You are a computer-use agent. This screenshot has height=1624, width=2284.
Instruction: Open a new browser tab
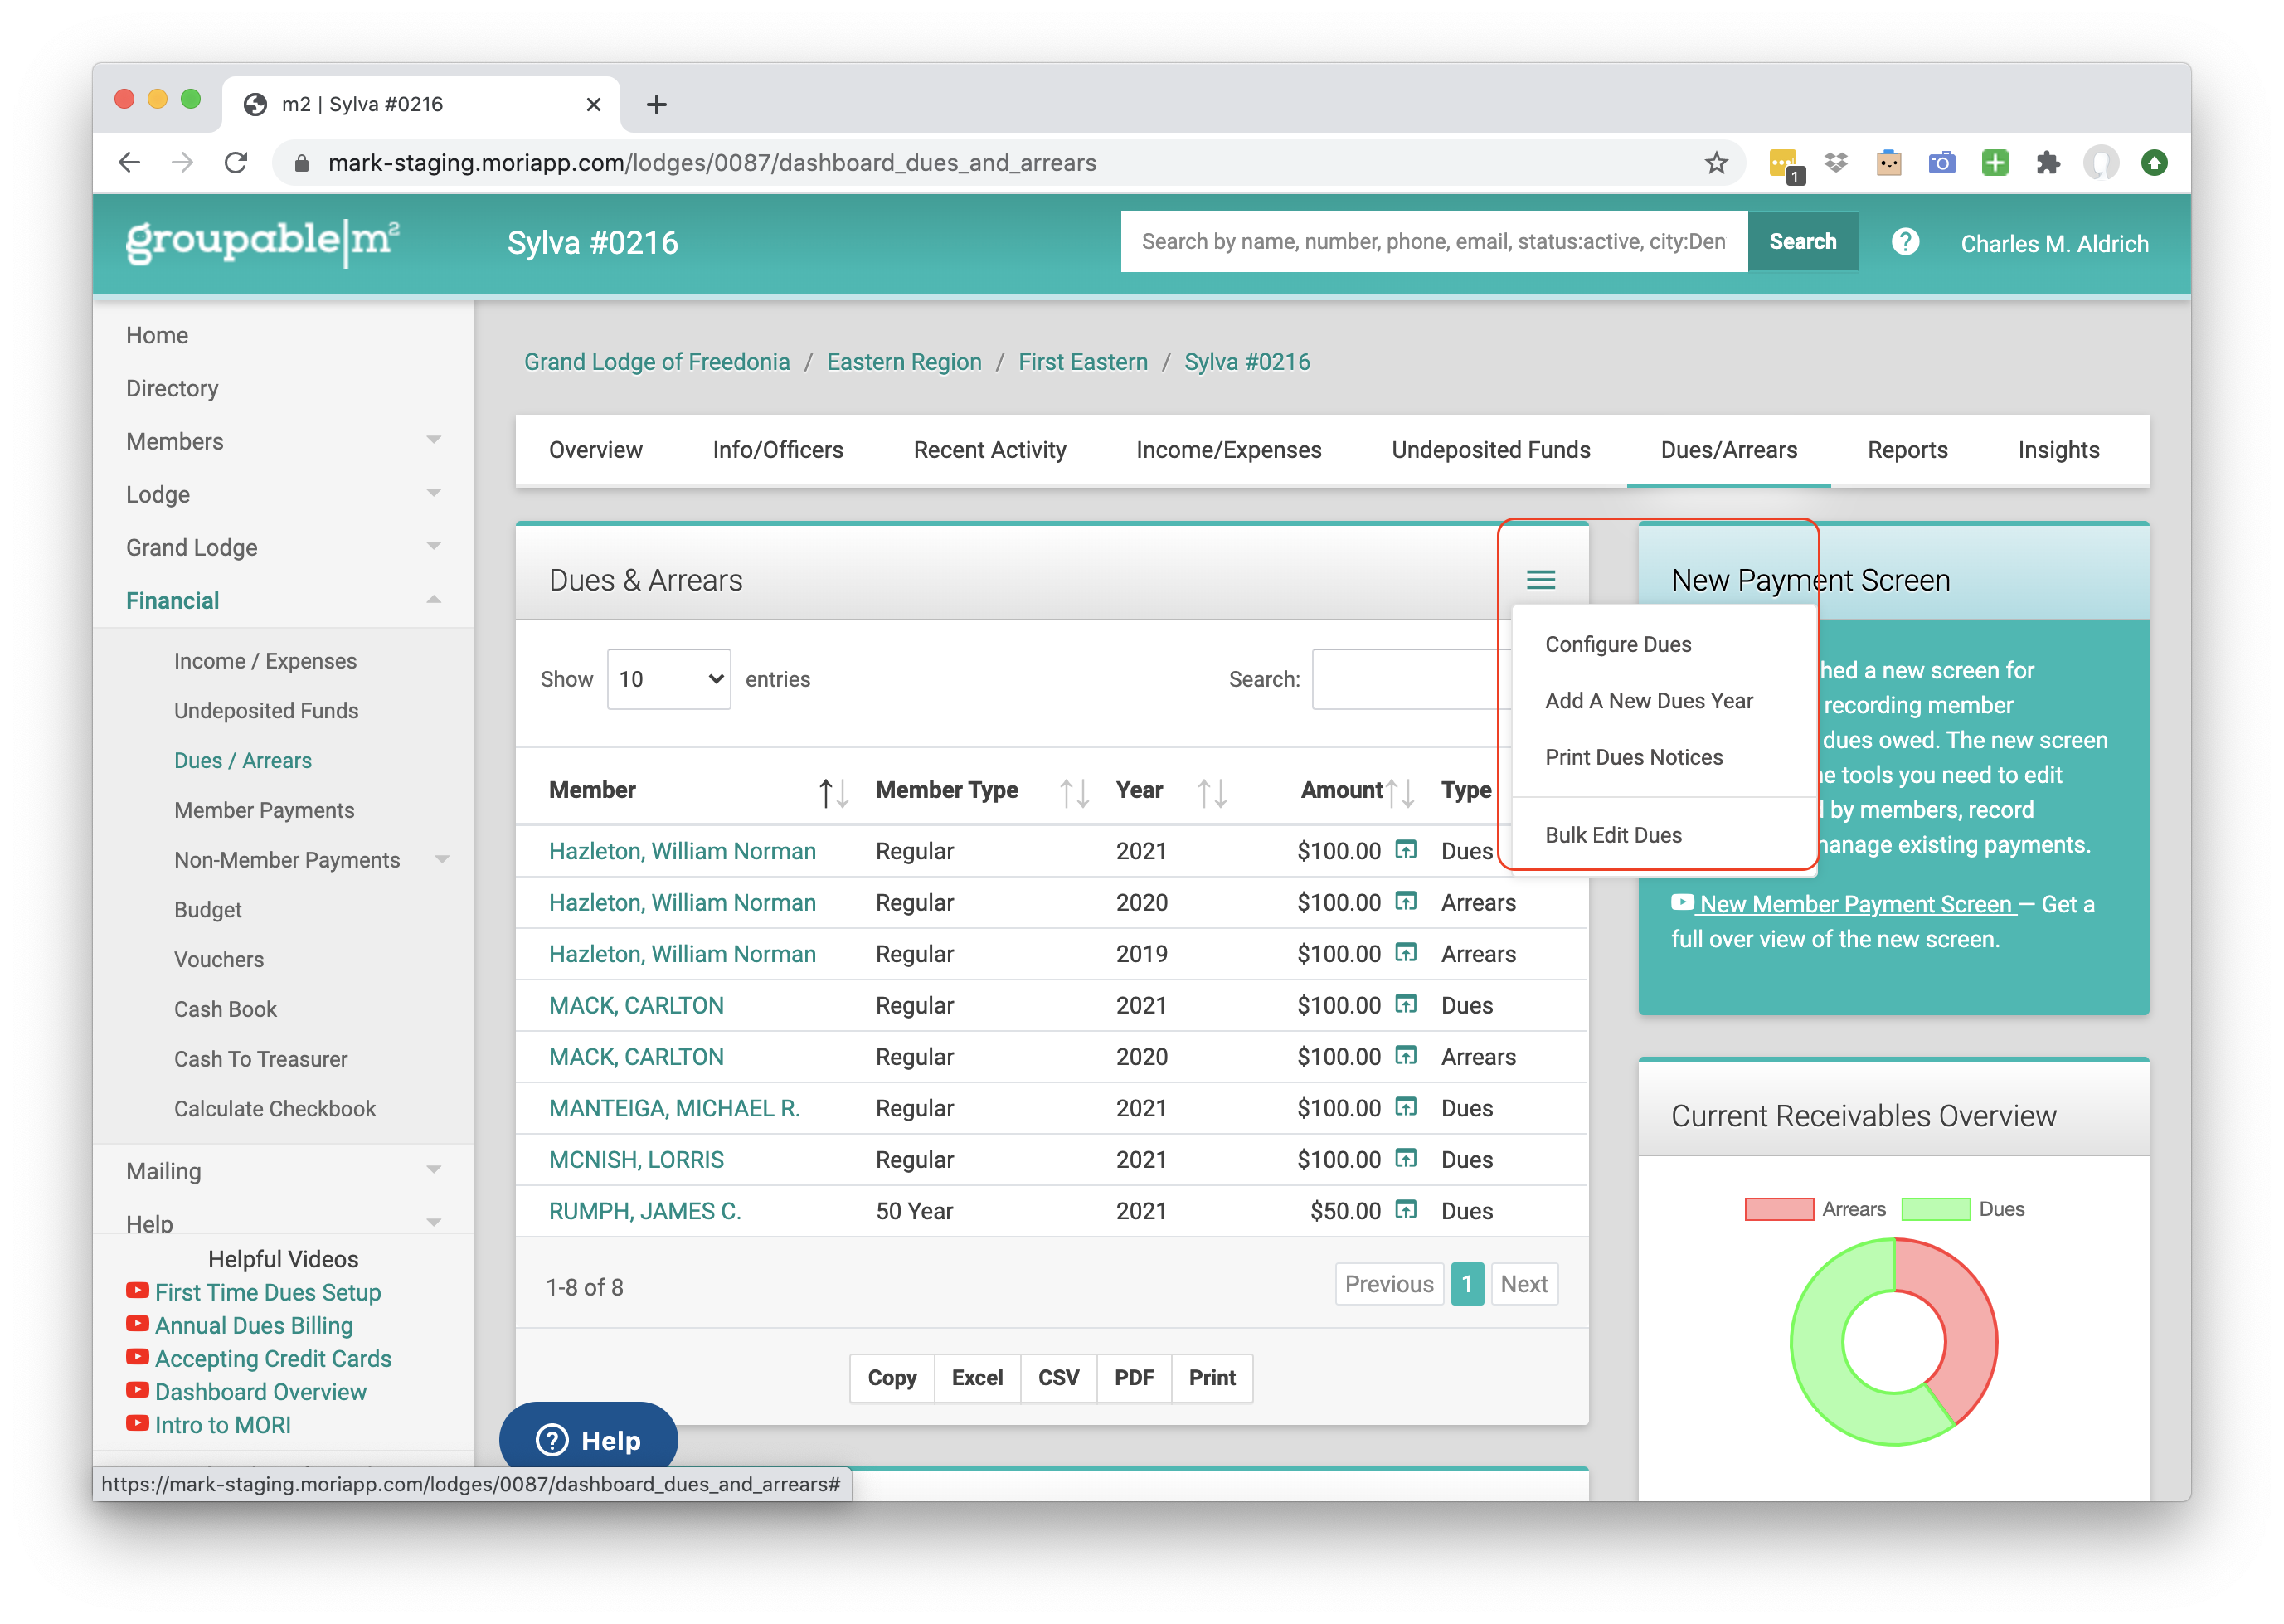pos(656,104)
